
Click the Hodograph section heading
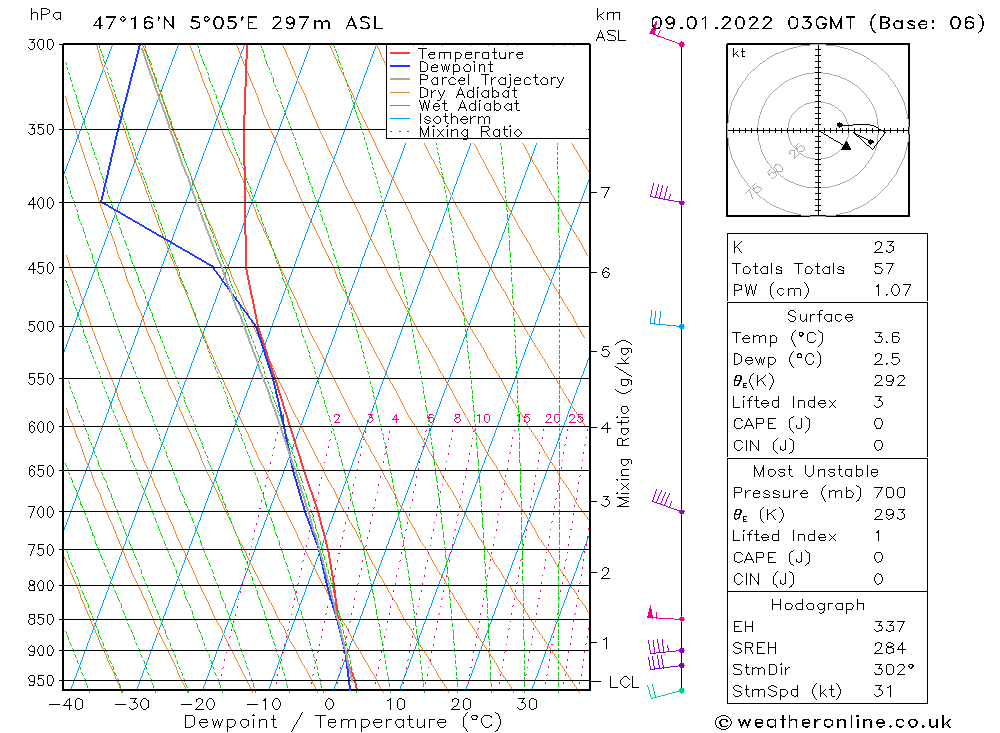[x=818, y=605]
